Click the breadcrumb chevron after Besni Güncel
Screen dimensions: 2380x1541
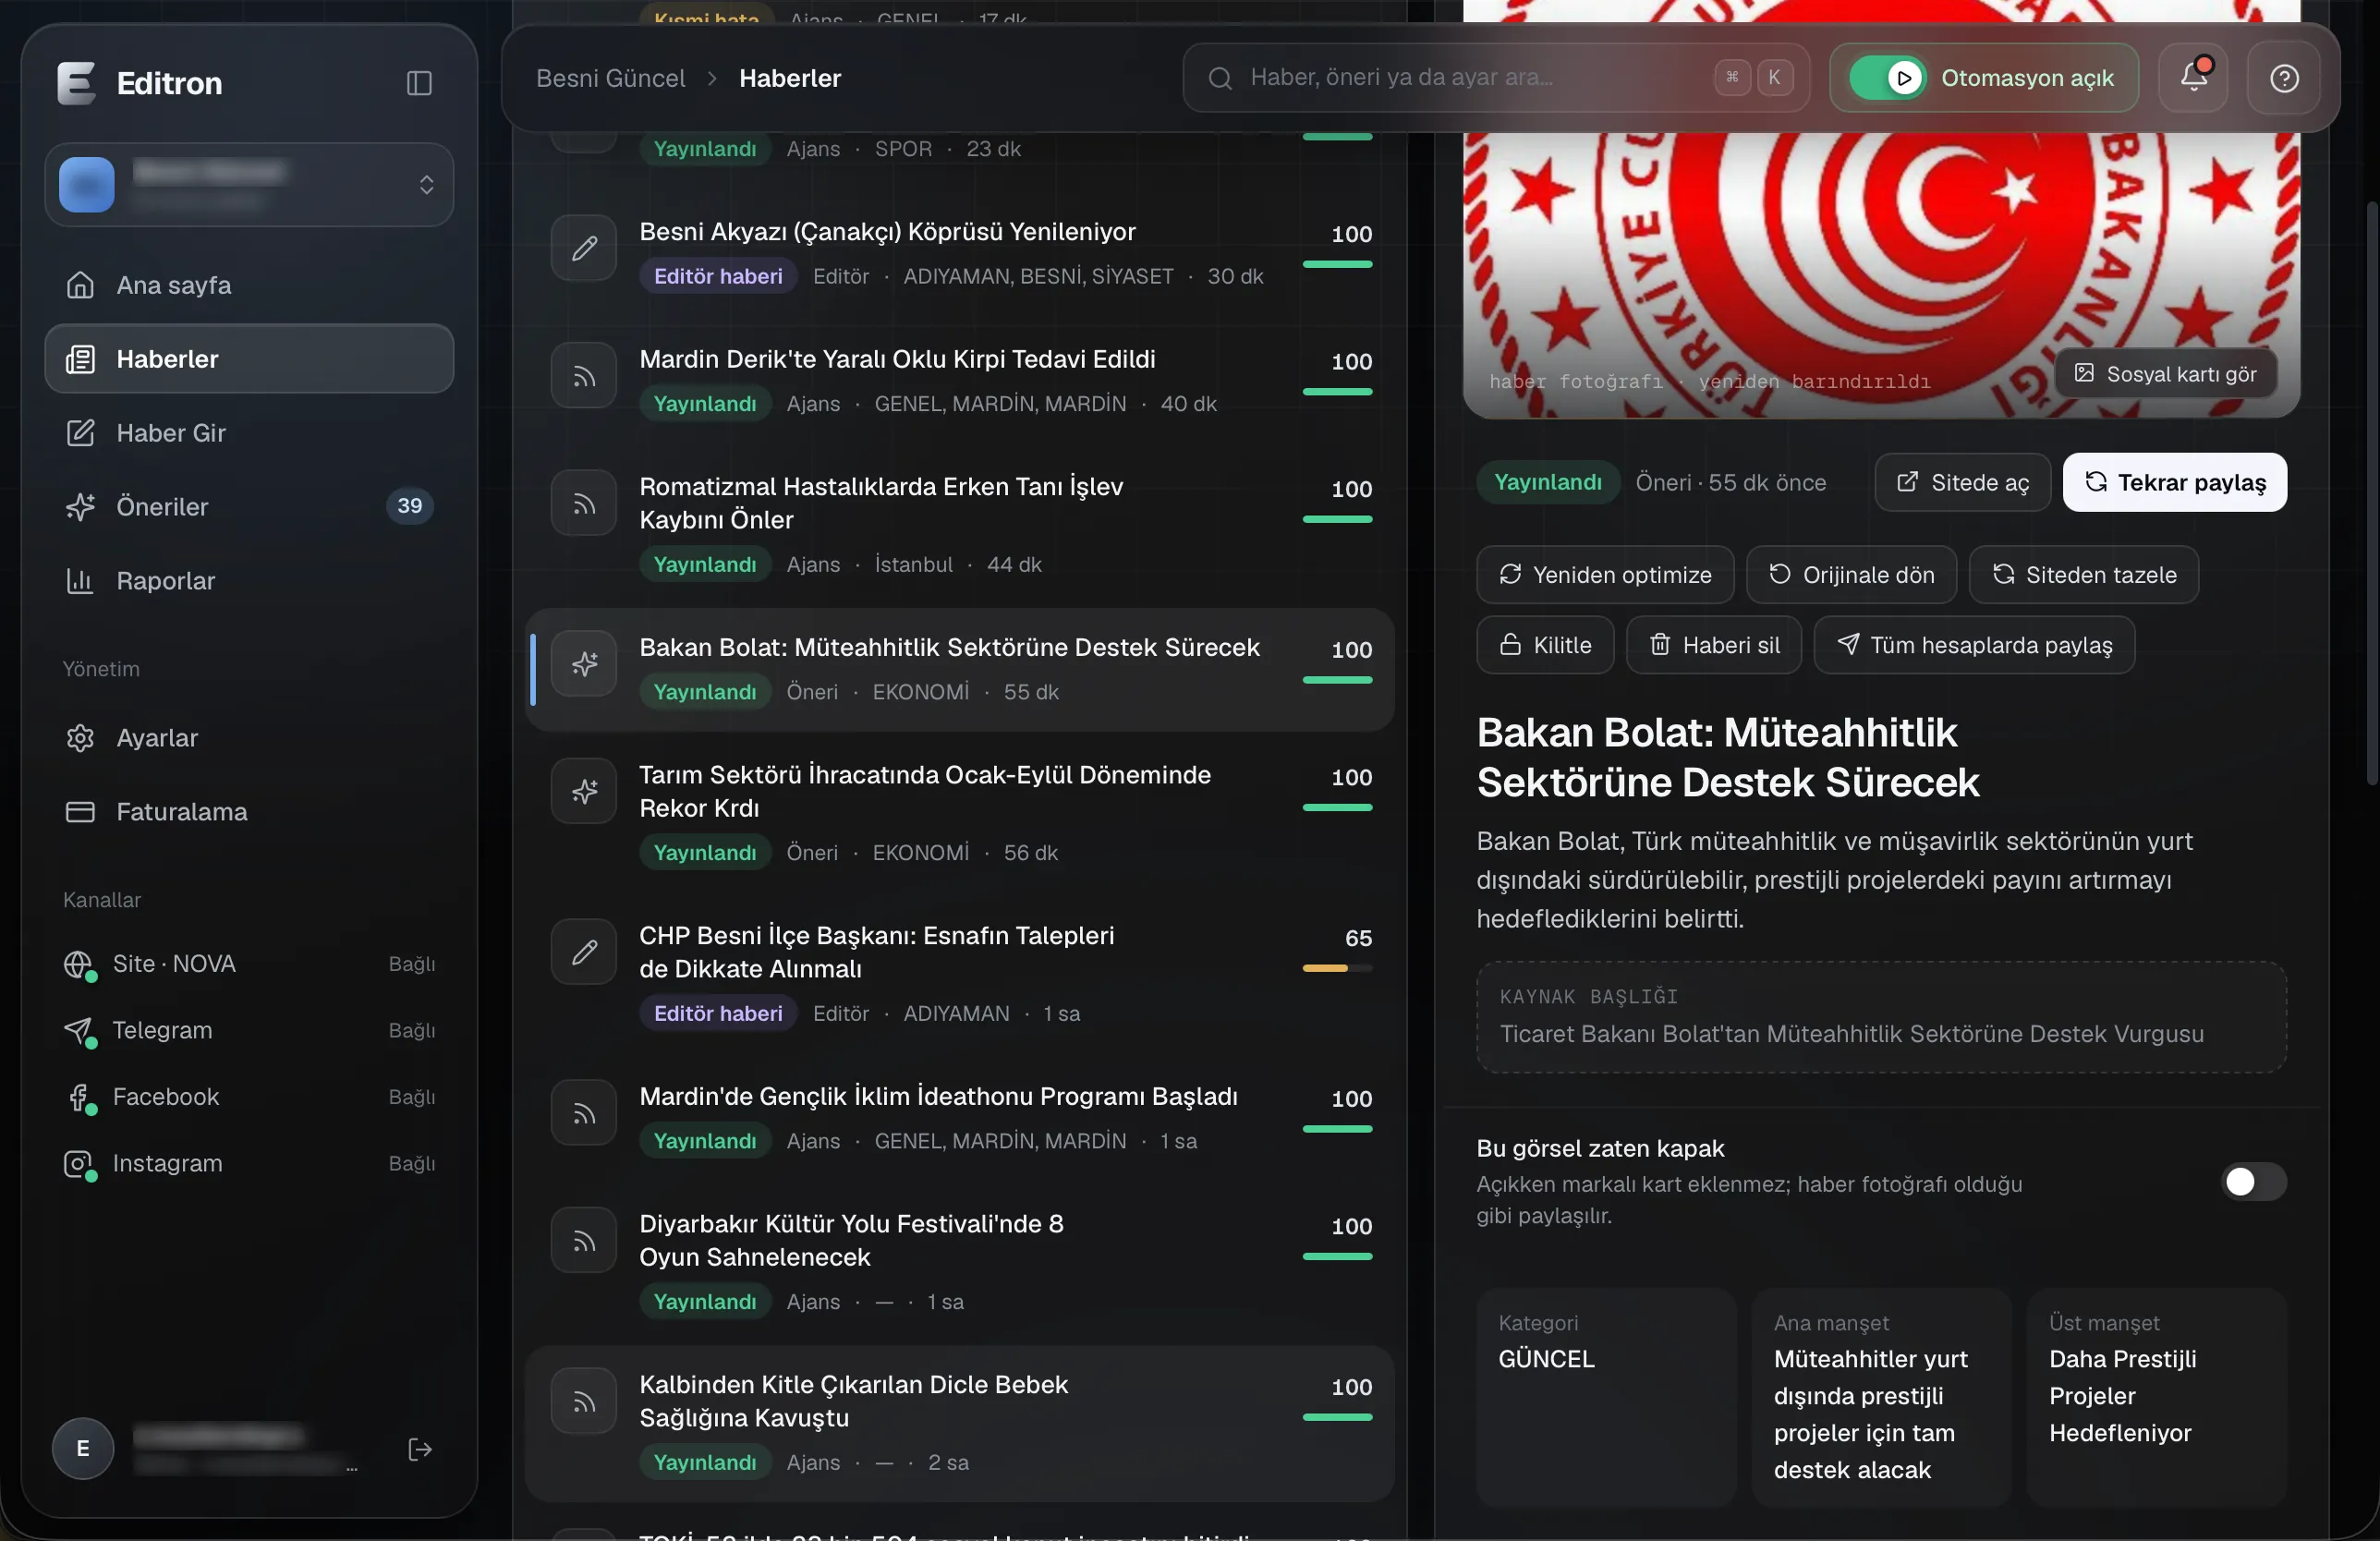712,78
